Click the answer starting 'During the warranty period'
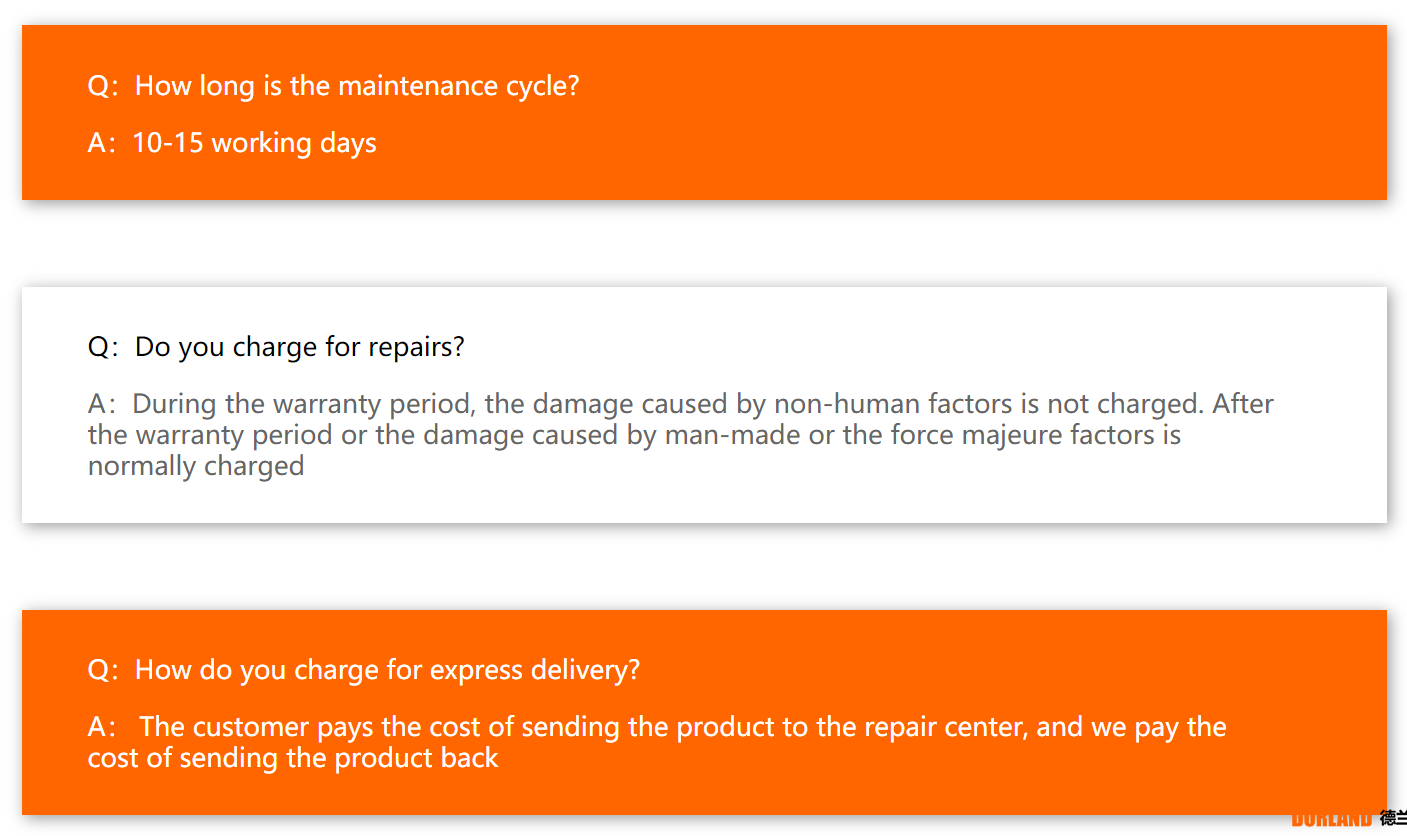This screenshot has width=1407, height=836. (681, 435)
